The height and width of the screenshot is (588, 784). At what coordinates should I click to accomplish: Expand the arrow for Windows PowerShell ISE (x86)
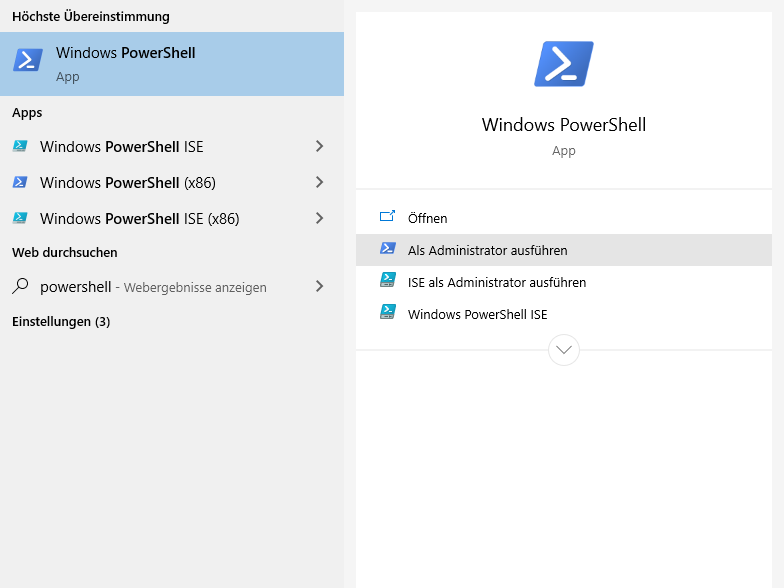tap(320, 218)
